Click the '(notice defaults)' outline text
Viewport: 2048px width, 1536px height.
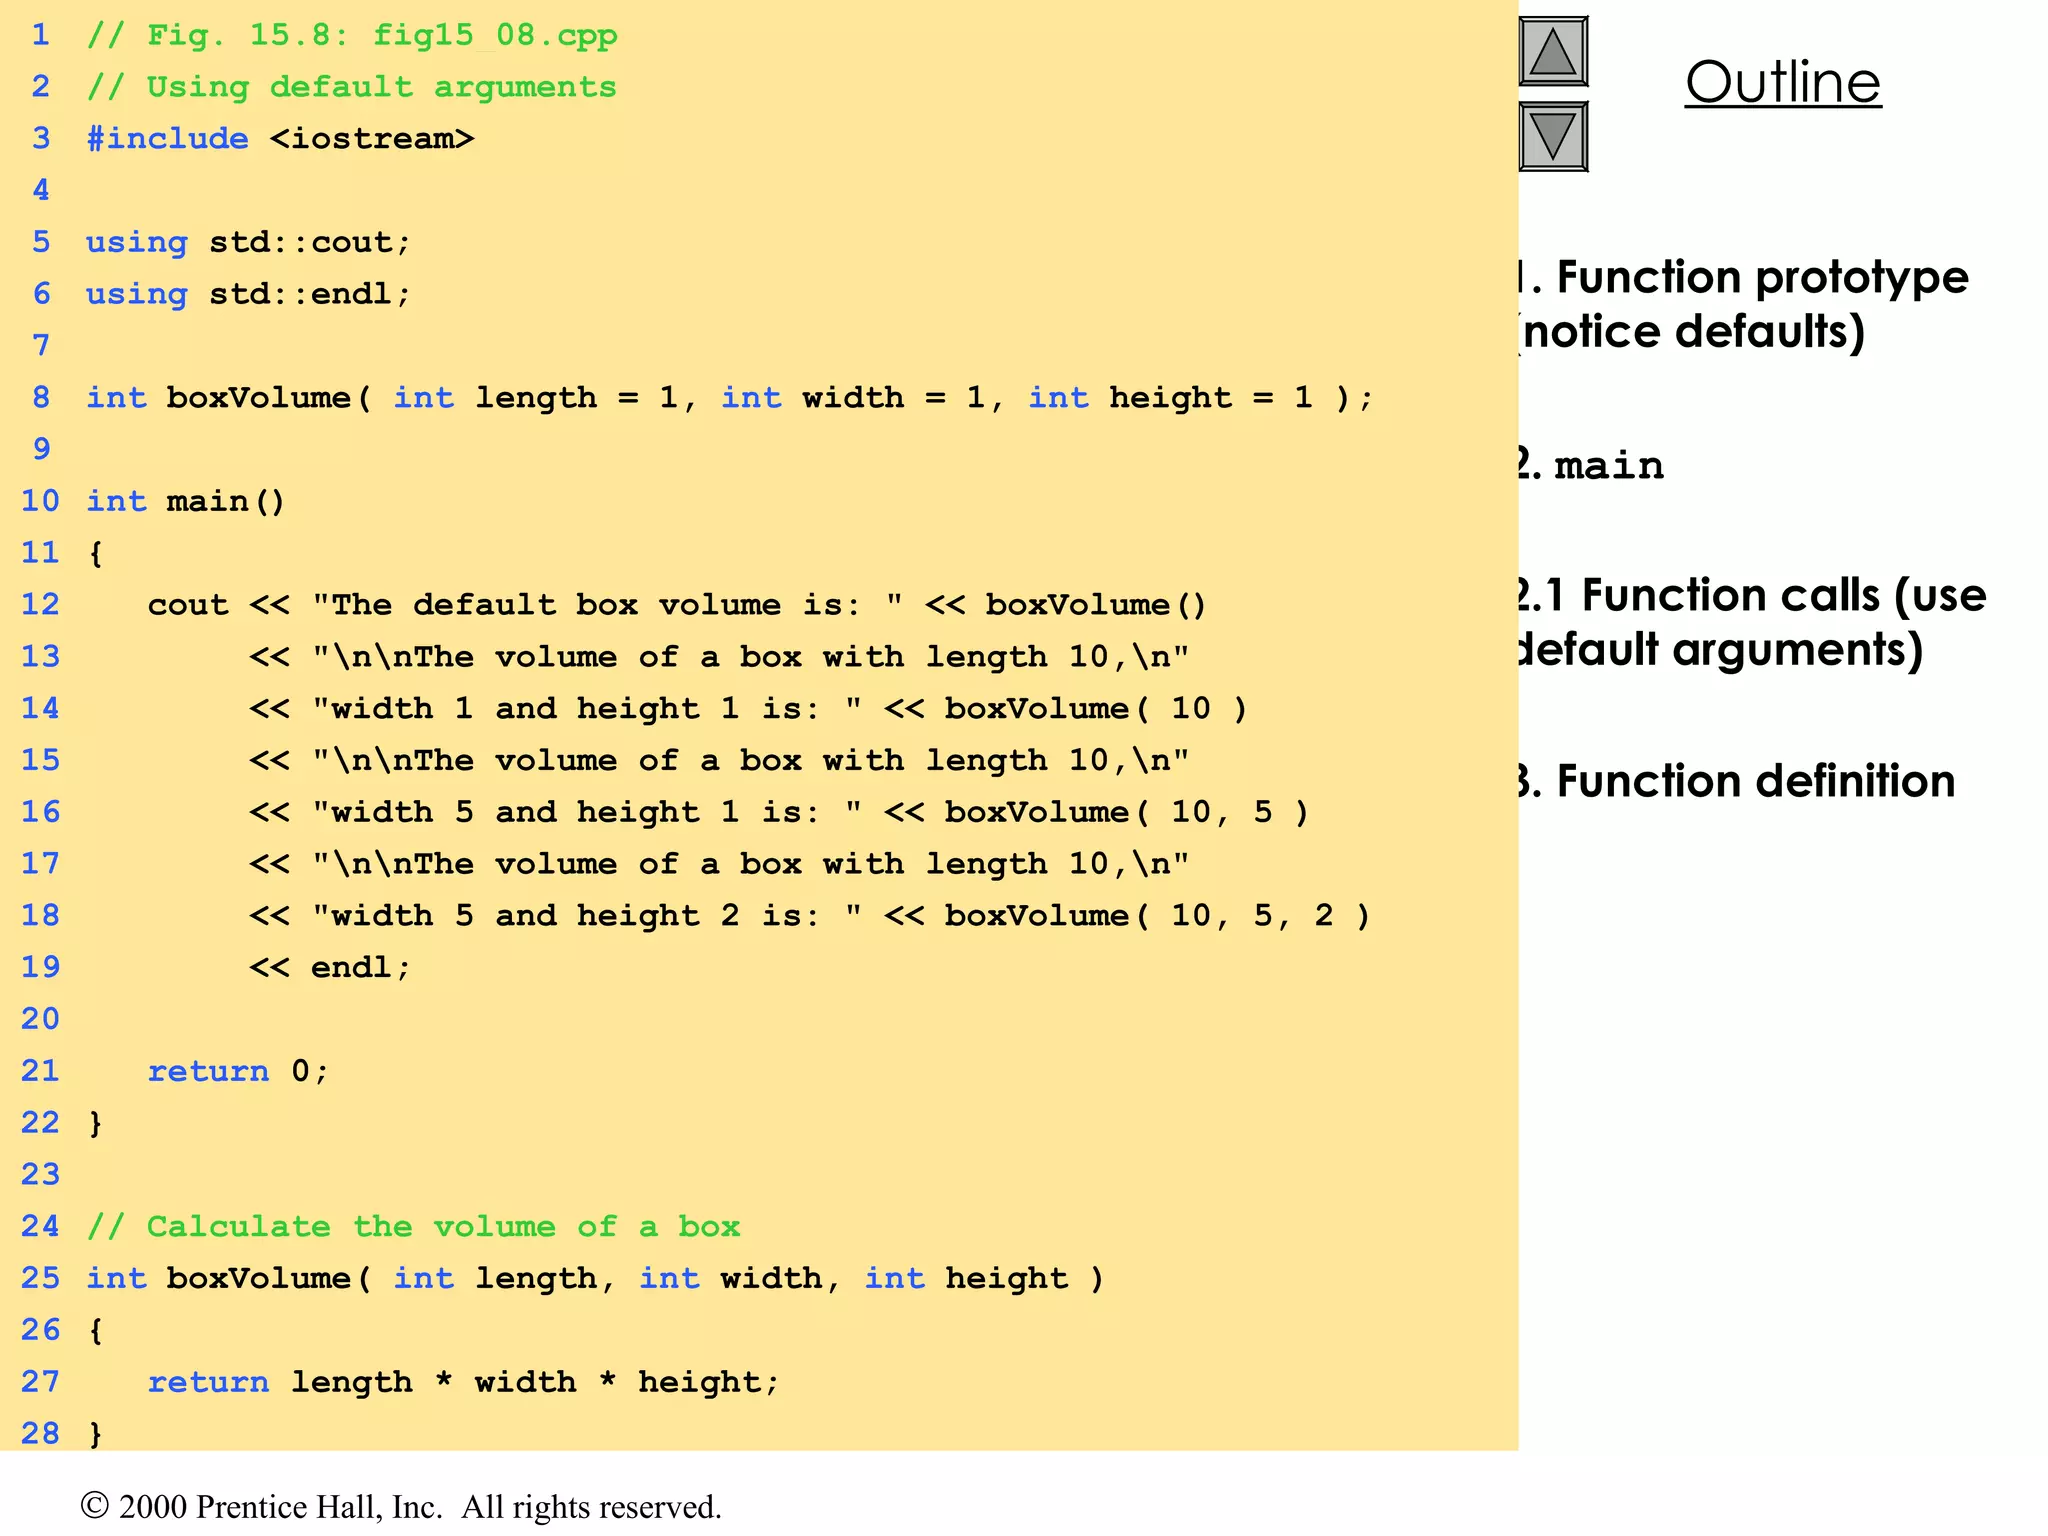[1692, 332]
